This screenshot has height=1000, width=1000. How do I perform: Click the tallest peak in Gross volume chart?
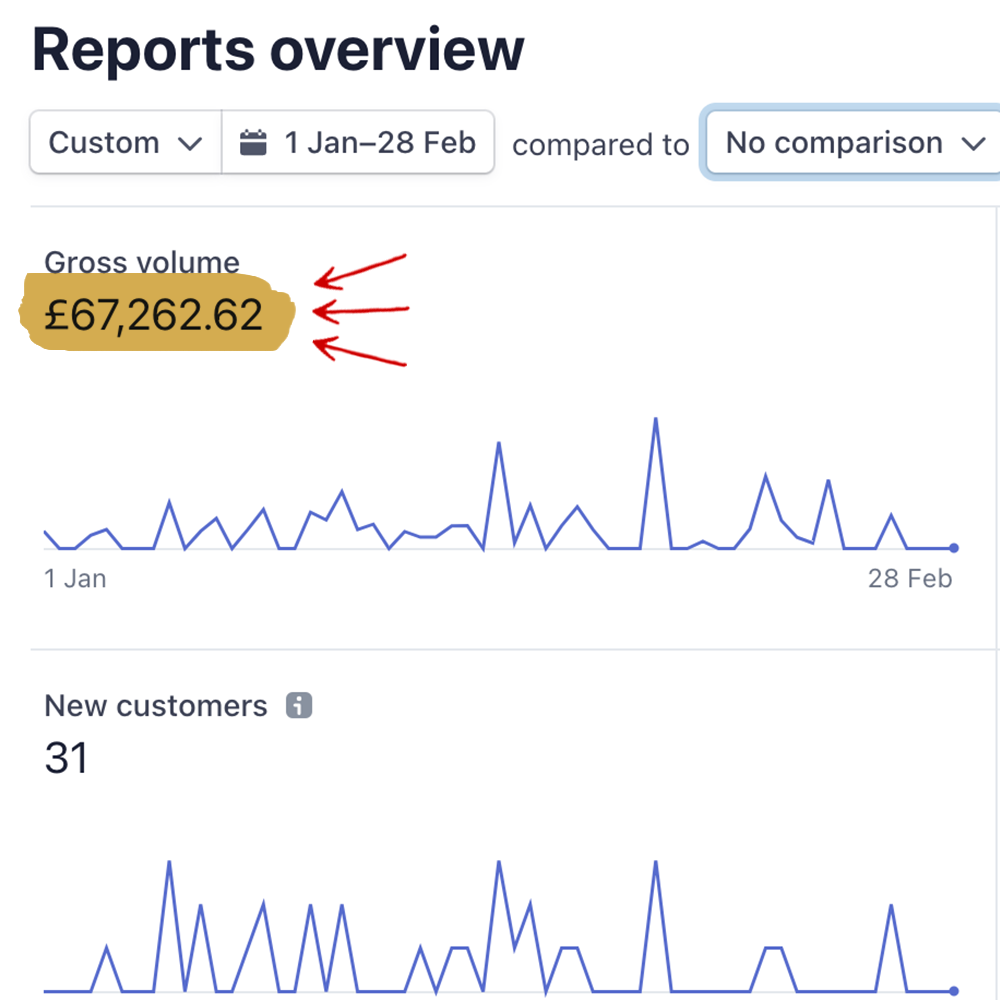tap(655, 420)
